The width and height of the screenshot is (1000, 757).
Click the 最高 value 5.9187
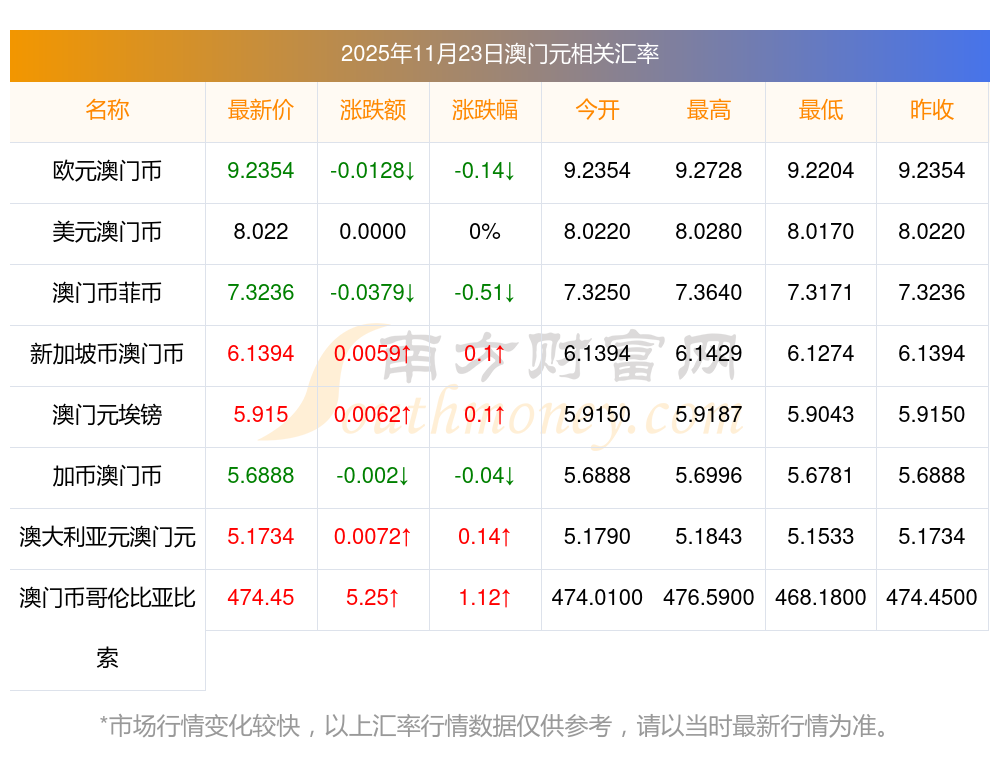[709, 414]
